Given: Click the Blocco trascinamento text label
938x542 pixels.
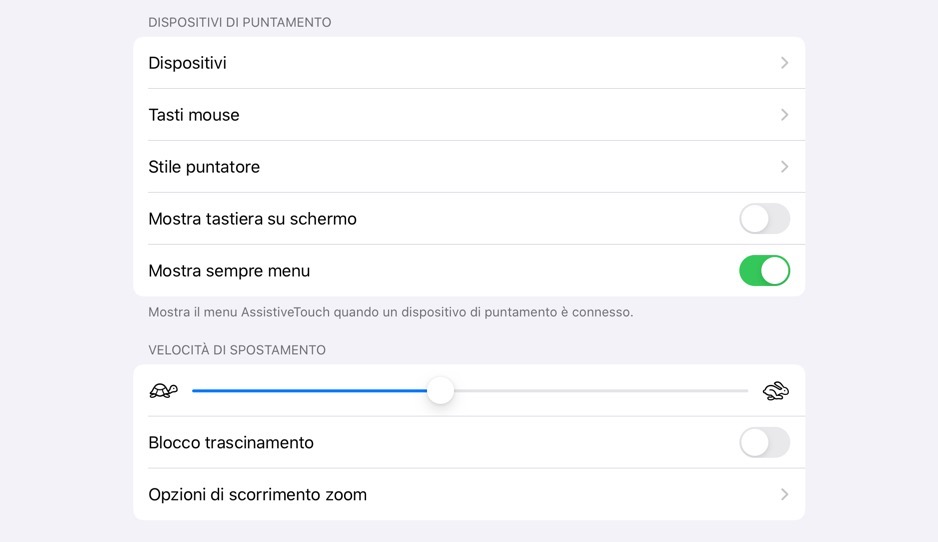Looking at the screenshot, I should [x=231, y=443].
